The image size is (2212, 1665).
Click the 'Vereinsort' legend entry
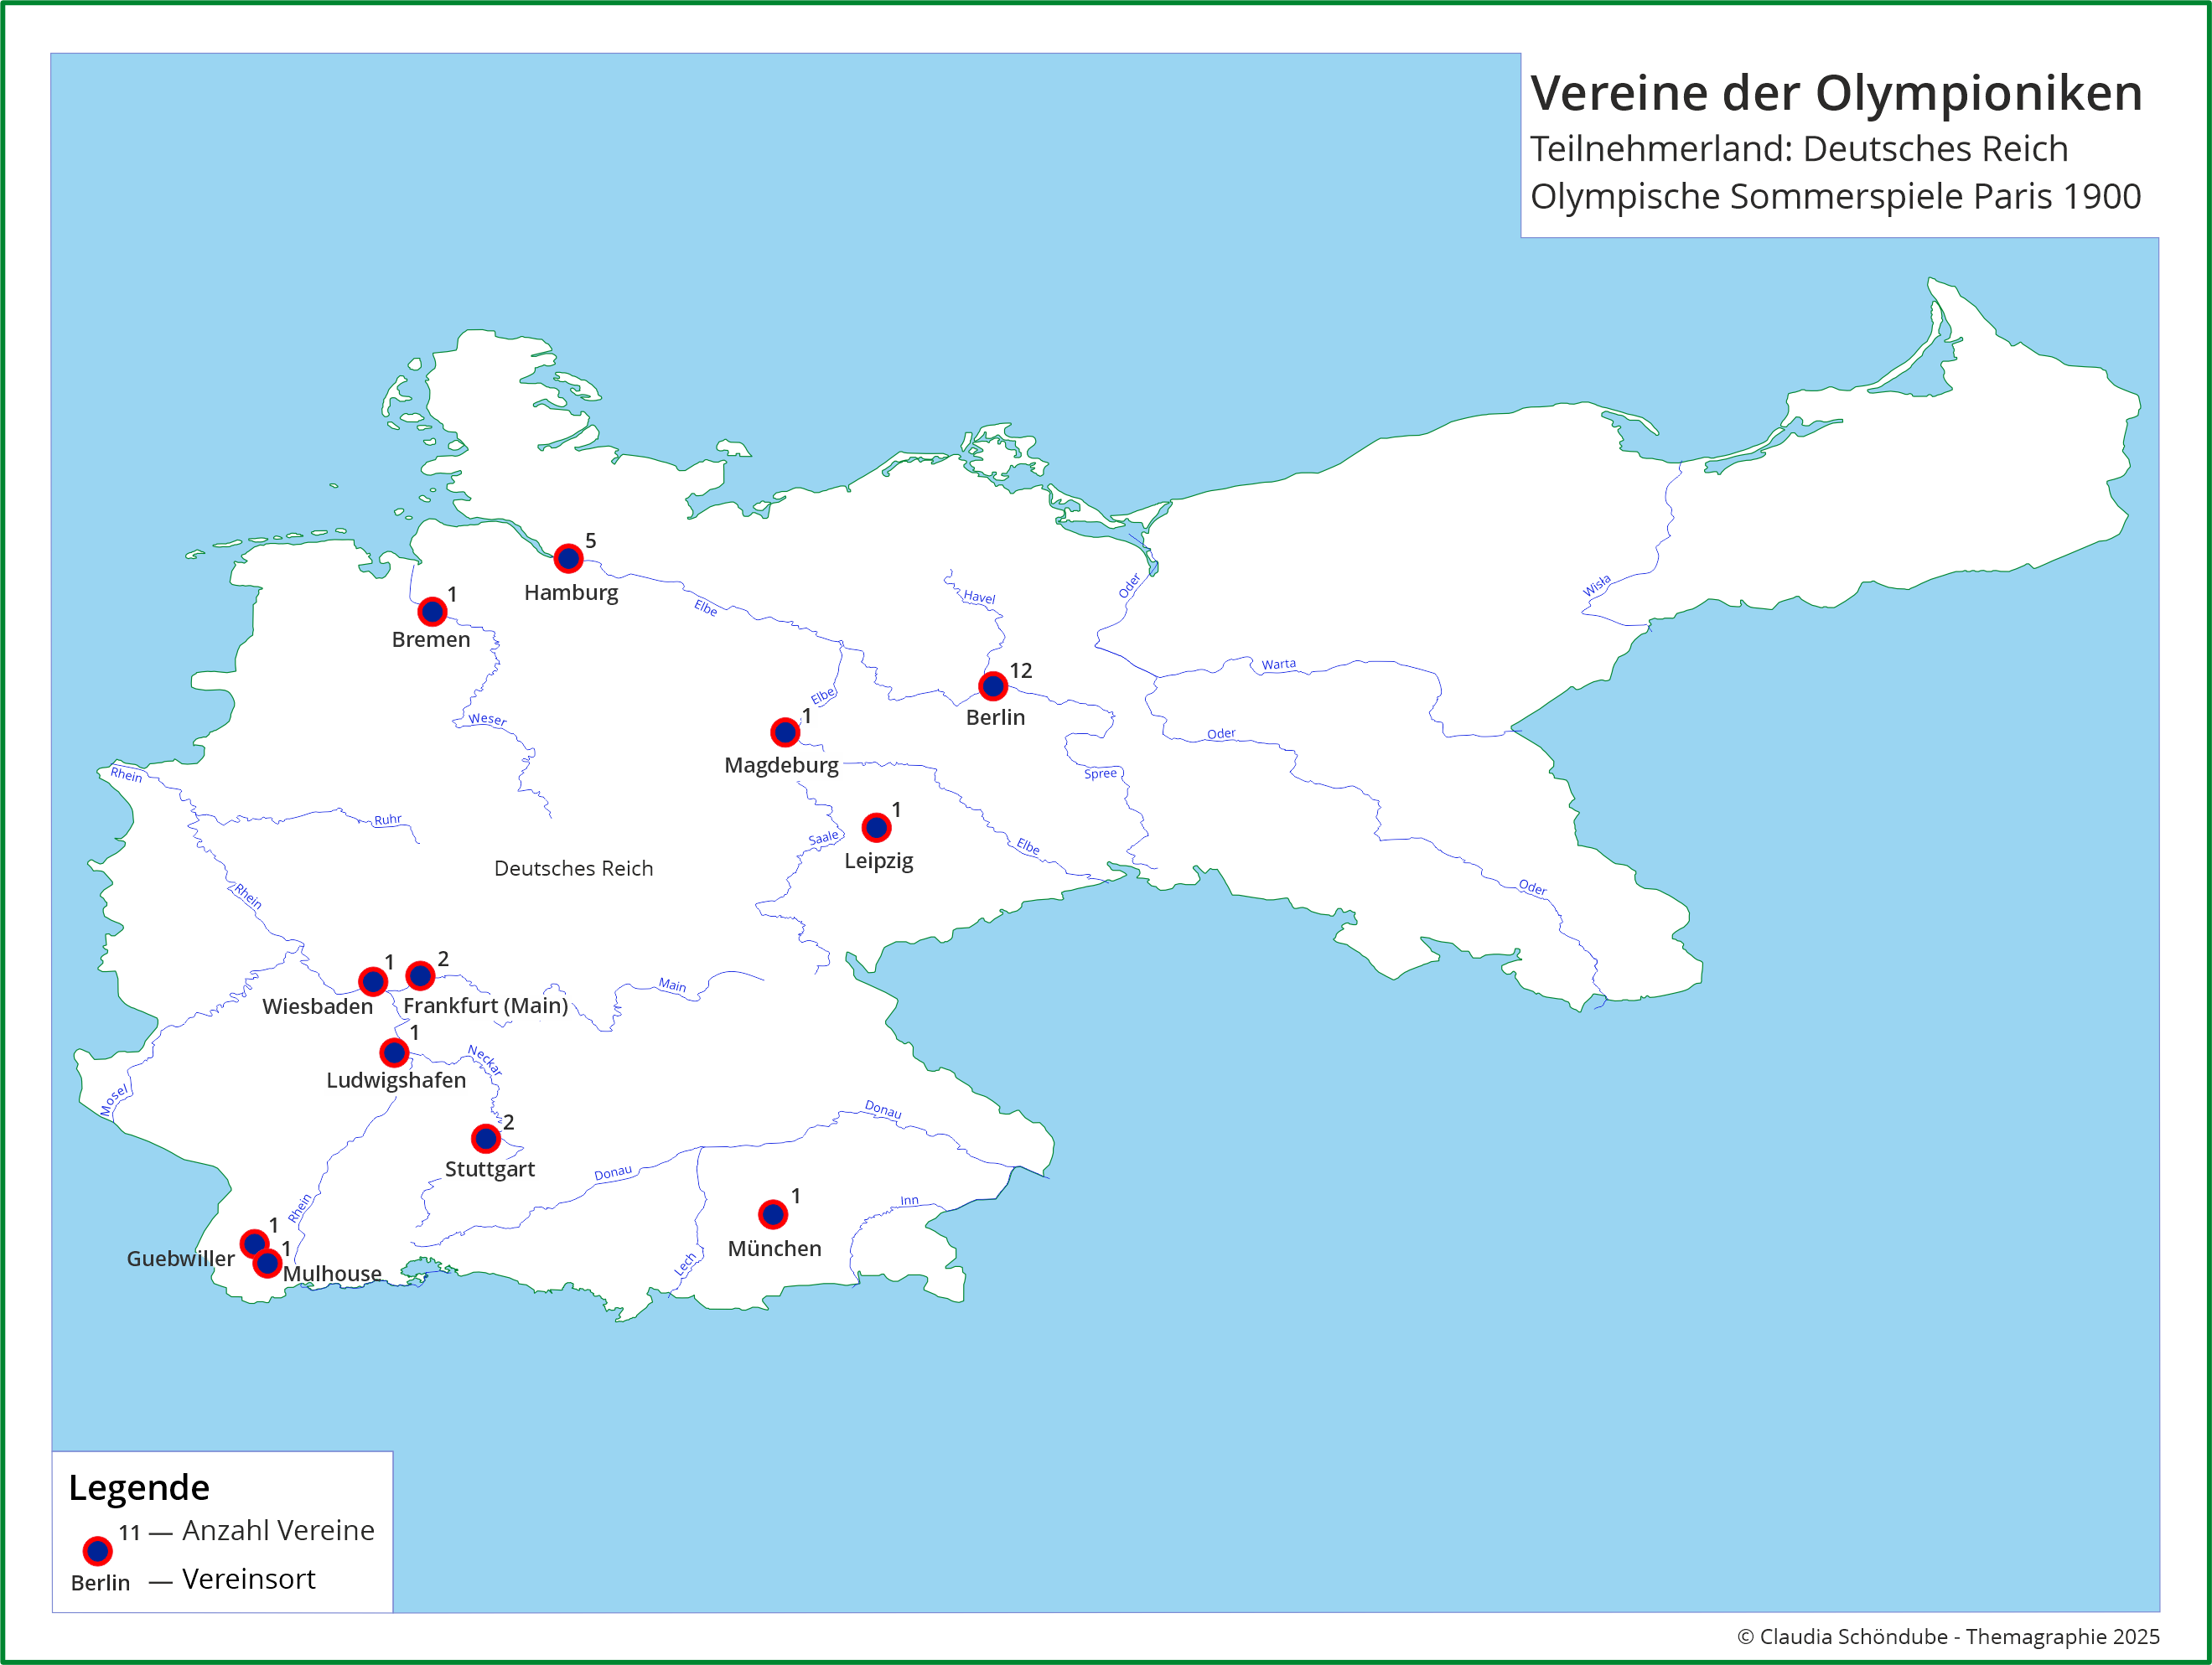click(x=248, y=1579)
